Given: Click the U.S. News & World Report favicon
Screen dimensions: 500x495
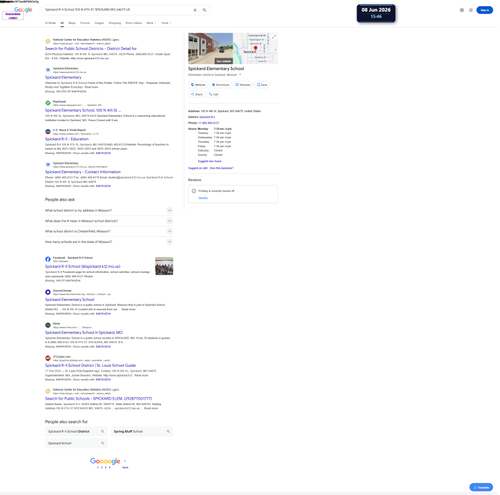Looking at the screenshot, I should coord(48,132).
